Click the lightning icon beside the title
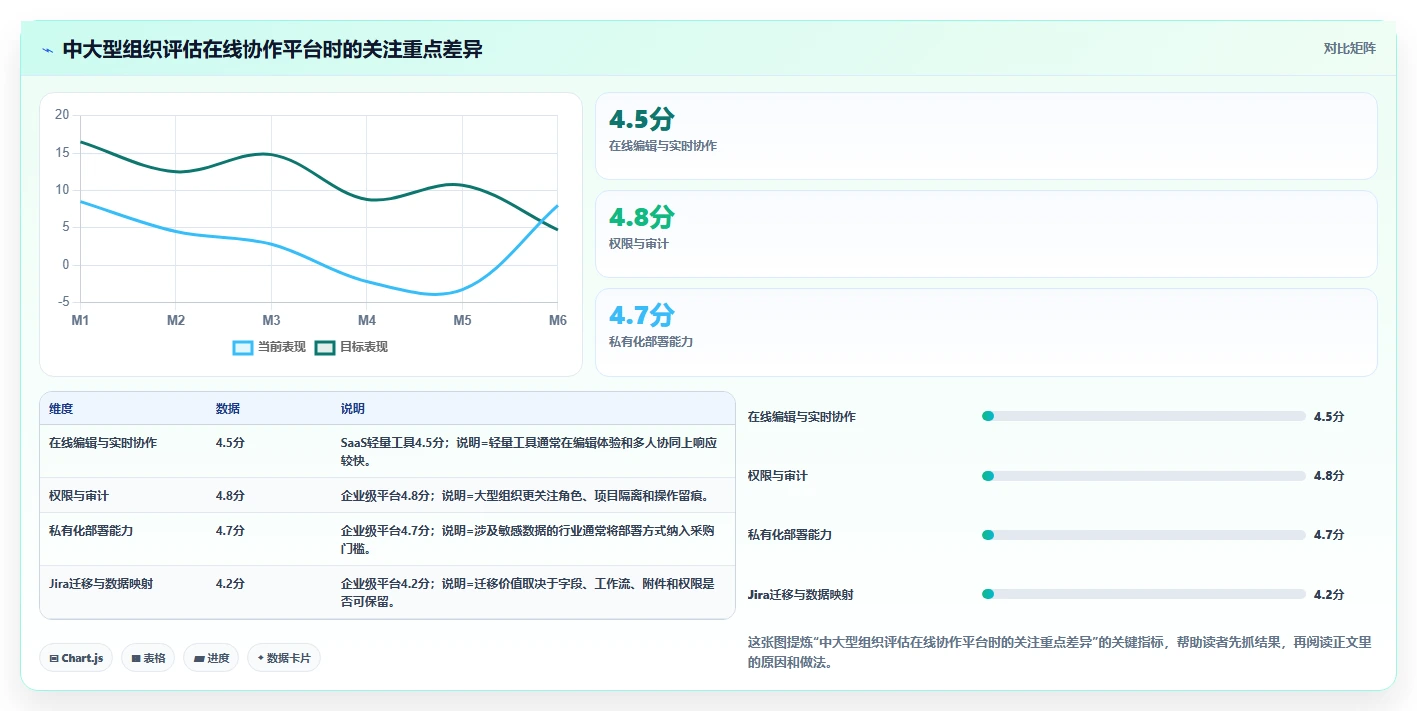This screenshot has height=711, width=1417. coord(47,50)
